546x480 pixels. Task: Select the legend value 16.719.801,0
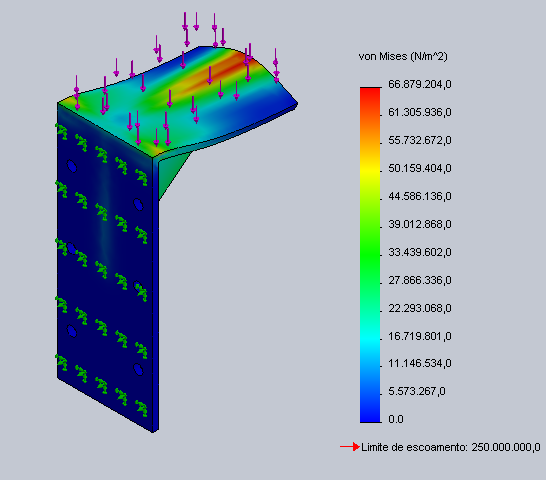(x=420, y=336)
